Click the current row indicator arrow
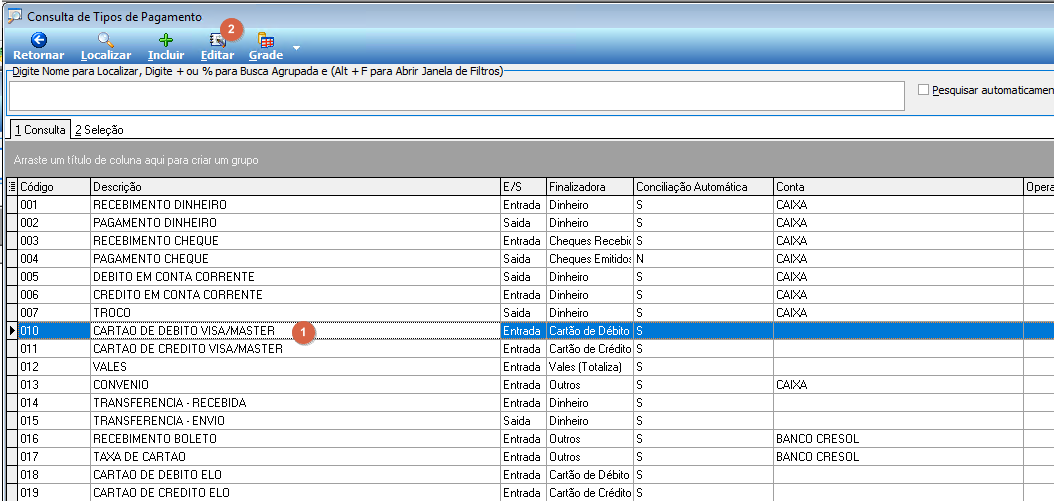Image resolution: width=1054 pixels, height=501 pixels. 11,331
